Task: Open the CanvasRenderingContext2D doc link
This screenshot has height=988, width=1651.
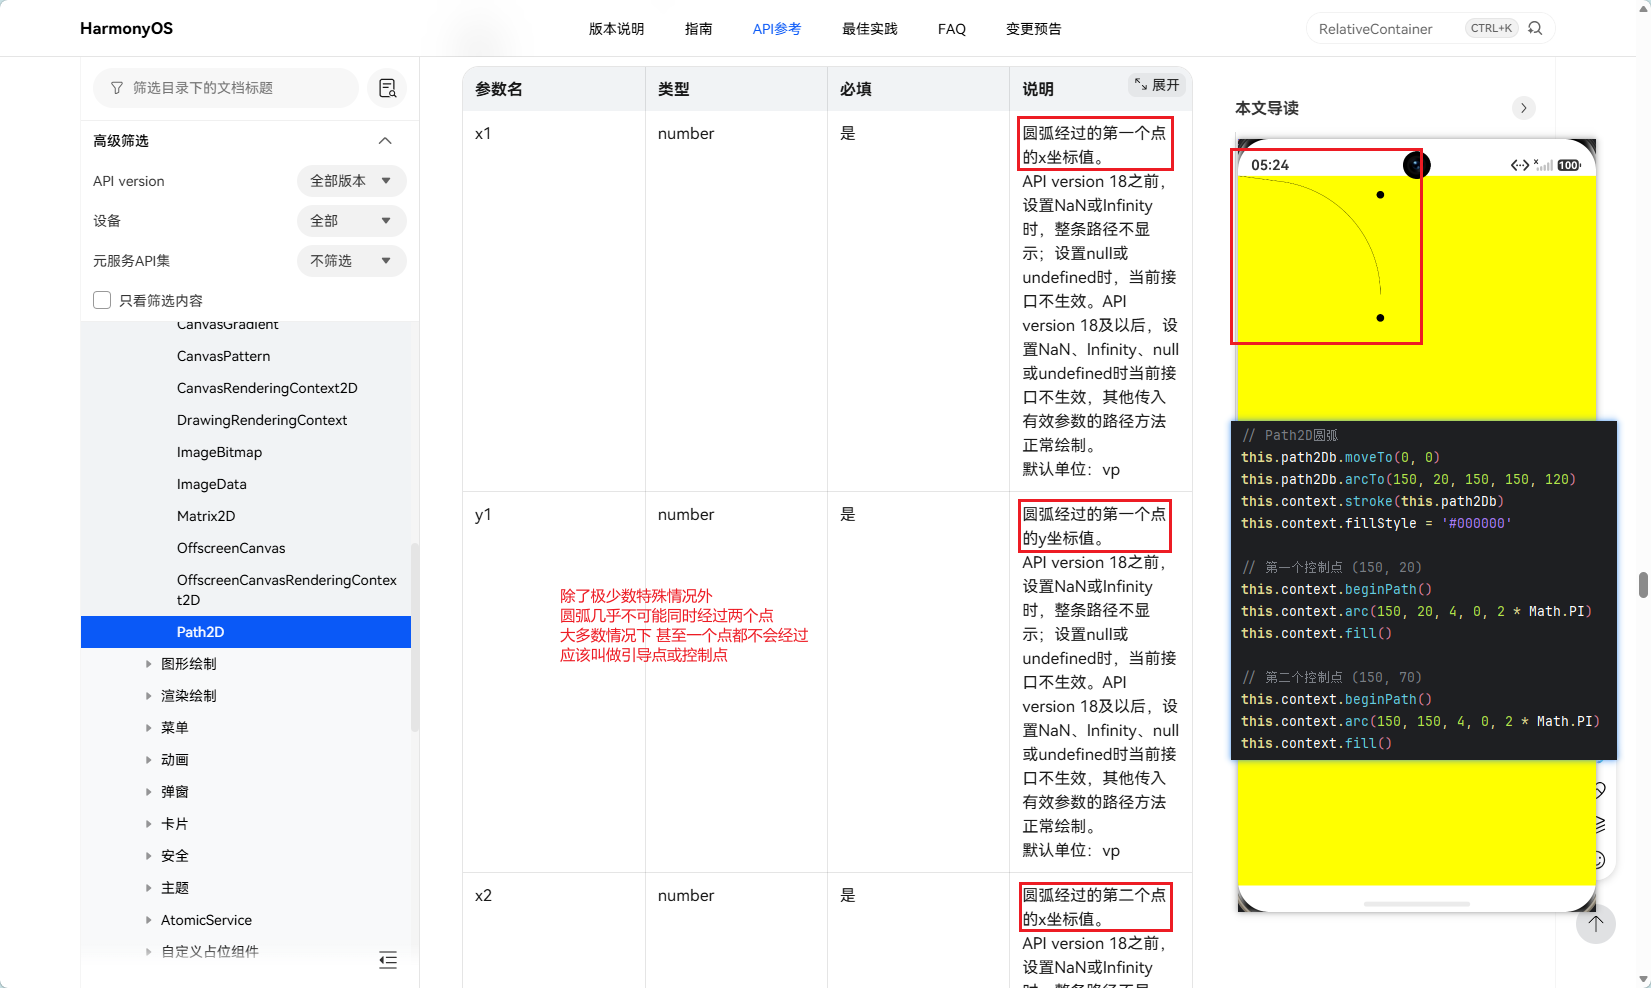Action: pyautogui.click(x=267, y=388)
